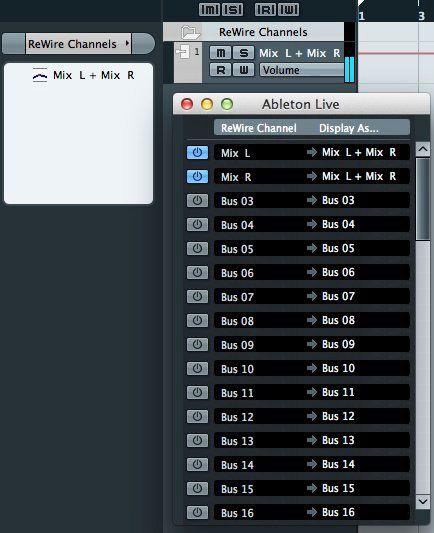Mute the Mix L + Mix R track
Screen dimensions: 434x533
coord(221,53)
